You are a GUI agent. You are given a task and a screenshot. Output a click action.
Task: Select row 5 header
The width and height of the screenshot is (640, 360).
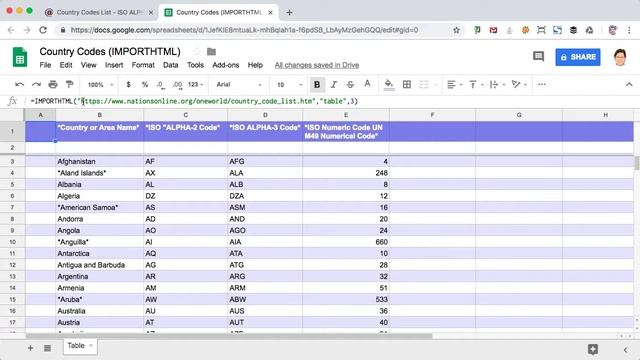(x=12, y=184)
